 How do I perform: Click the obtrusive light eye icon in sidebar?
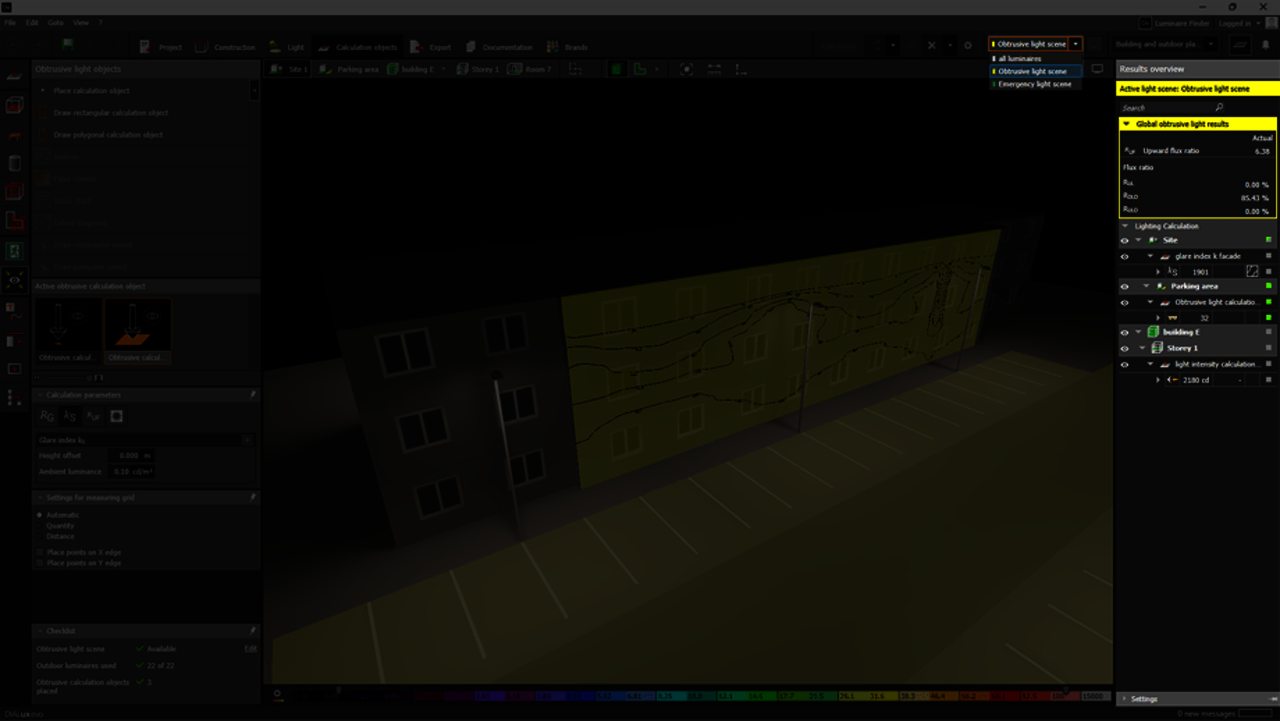(14, 279)
